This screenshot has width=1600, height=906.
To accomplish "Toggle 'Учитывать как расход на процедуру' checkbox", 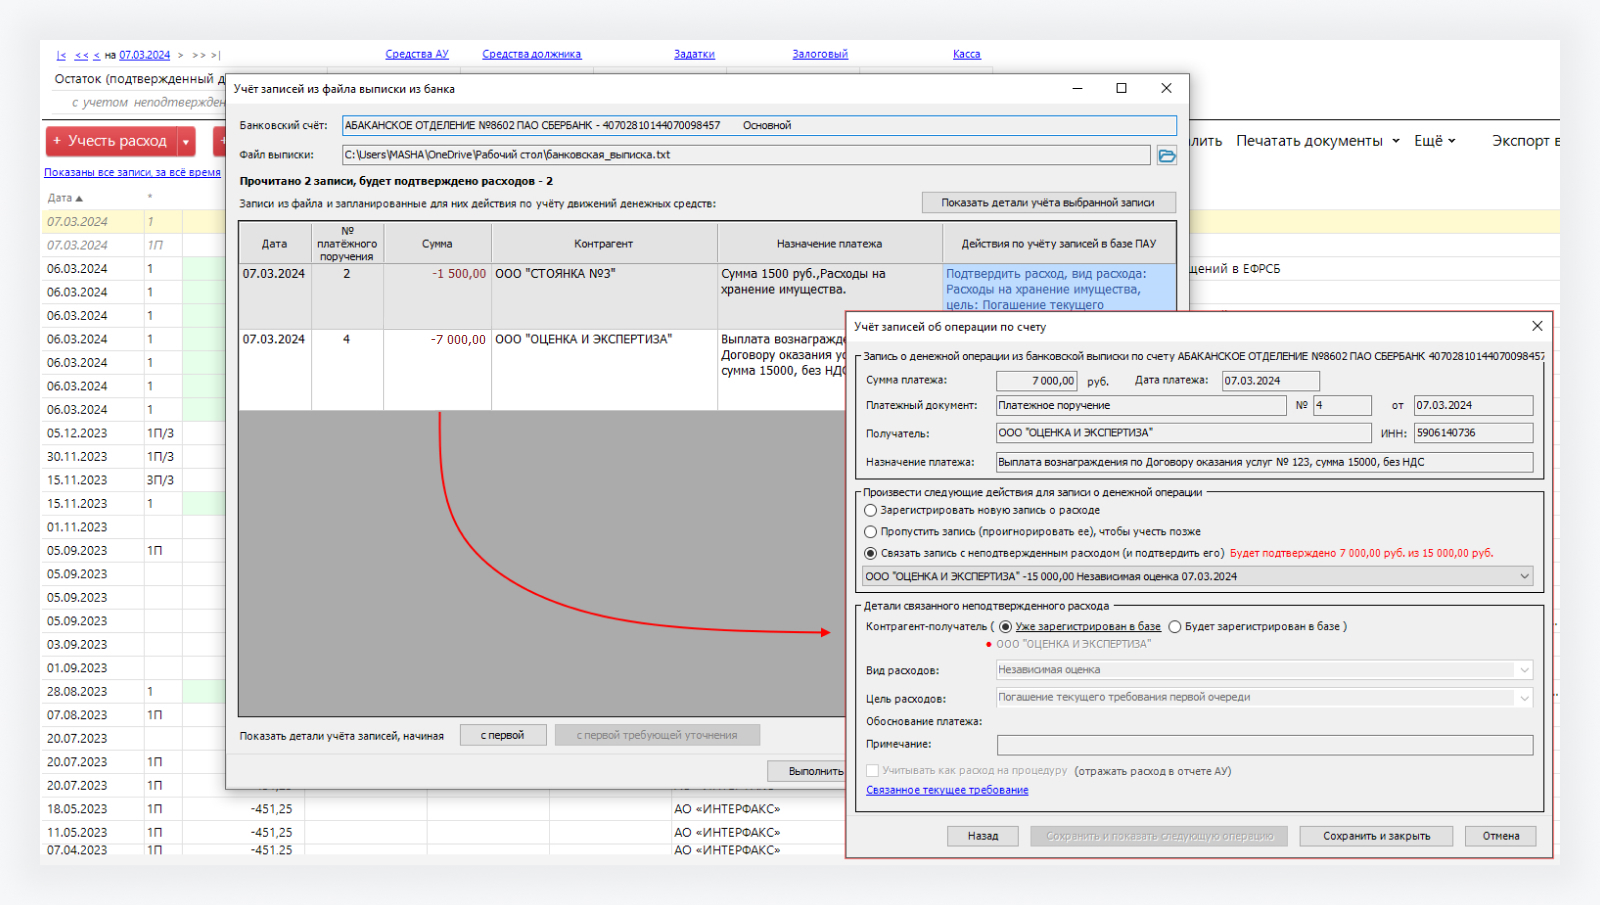I will click(872, 771).
